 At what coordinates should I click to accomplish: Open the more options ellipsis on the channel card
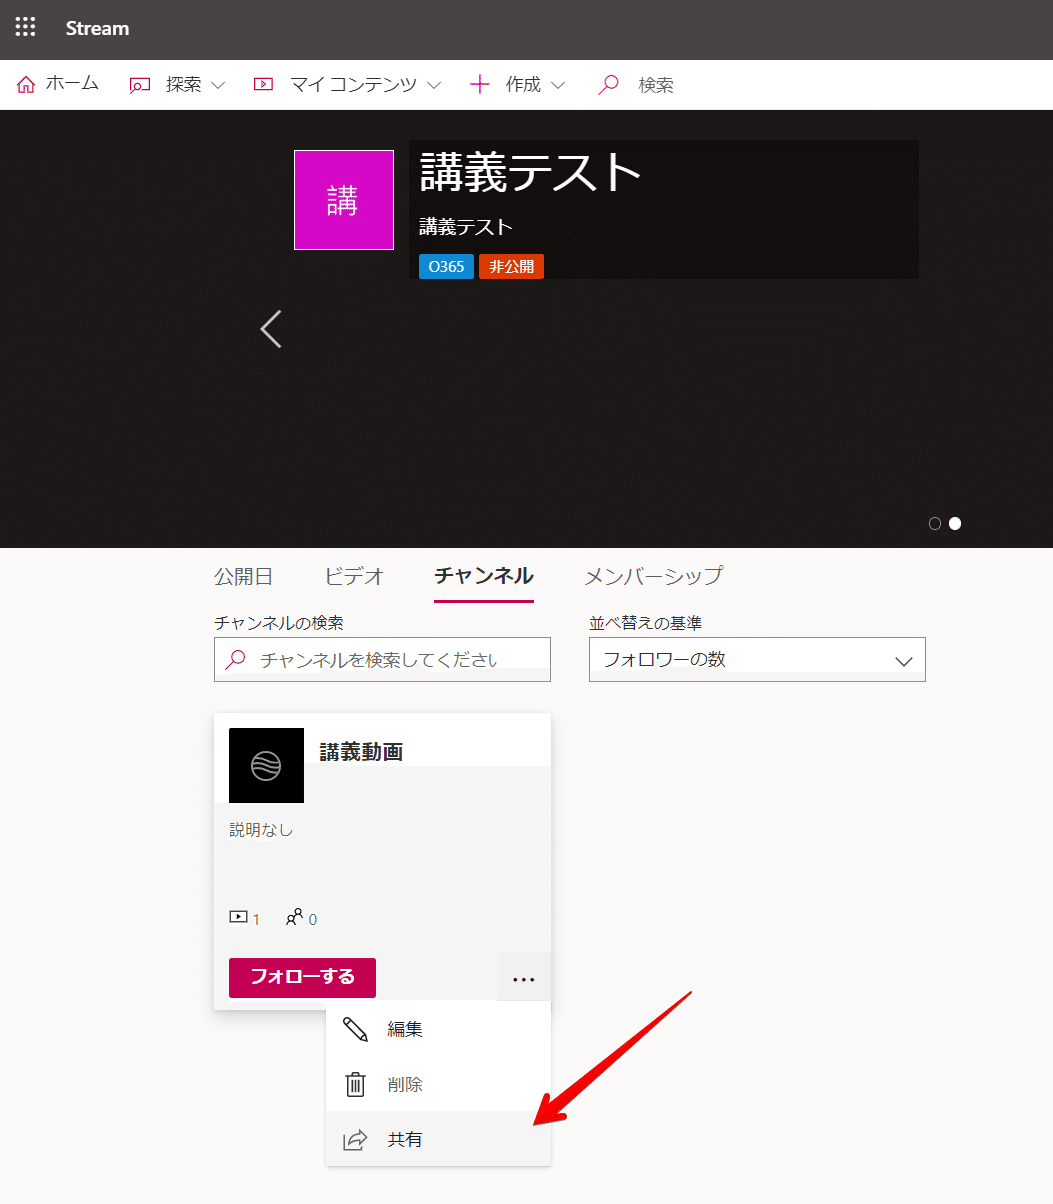[x=523, y=977]
